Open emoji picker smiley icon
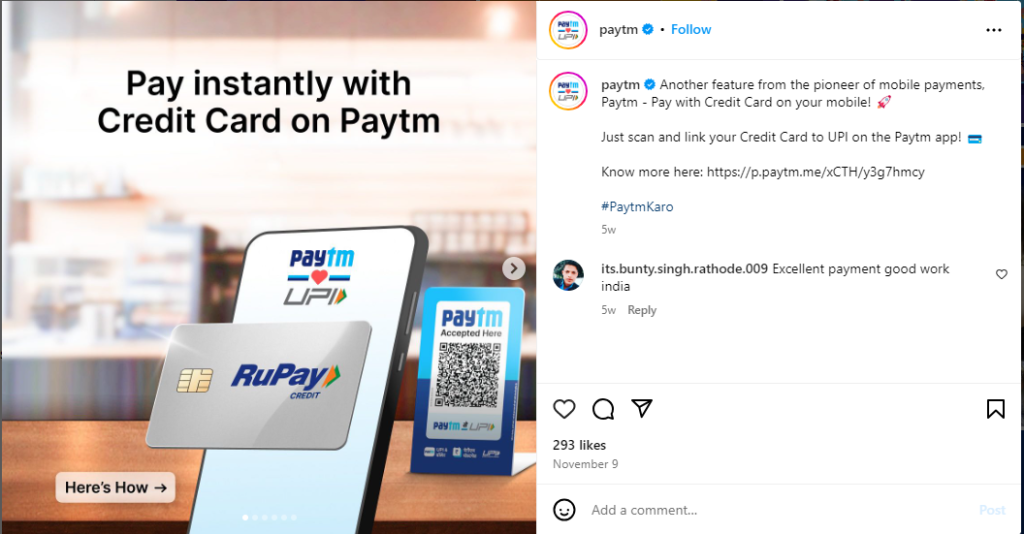 [564, 510]
